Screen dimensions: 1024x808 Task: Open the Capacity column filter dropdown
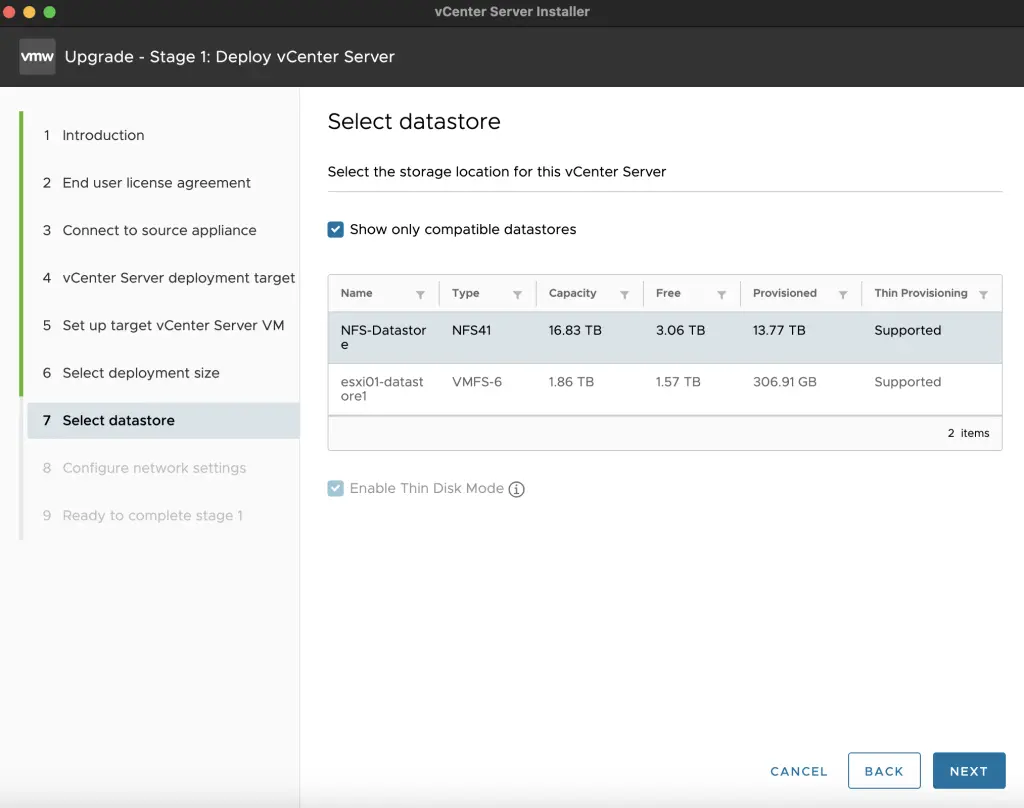pyautogui.click(x=623, y=293)
